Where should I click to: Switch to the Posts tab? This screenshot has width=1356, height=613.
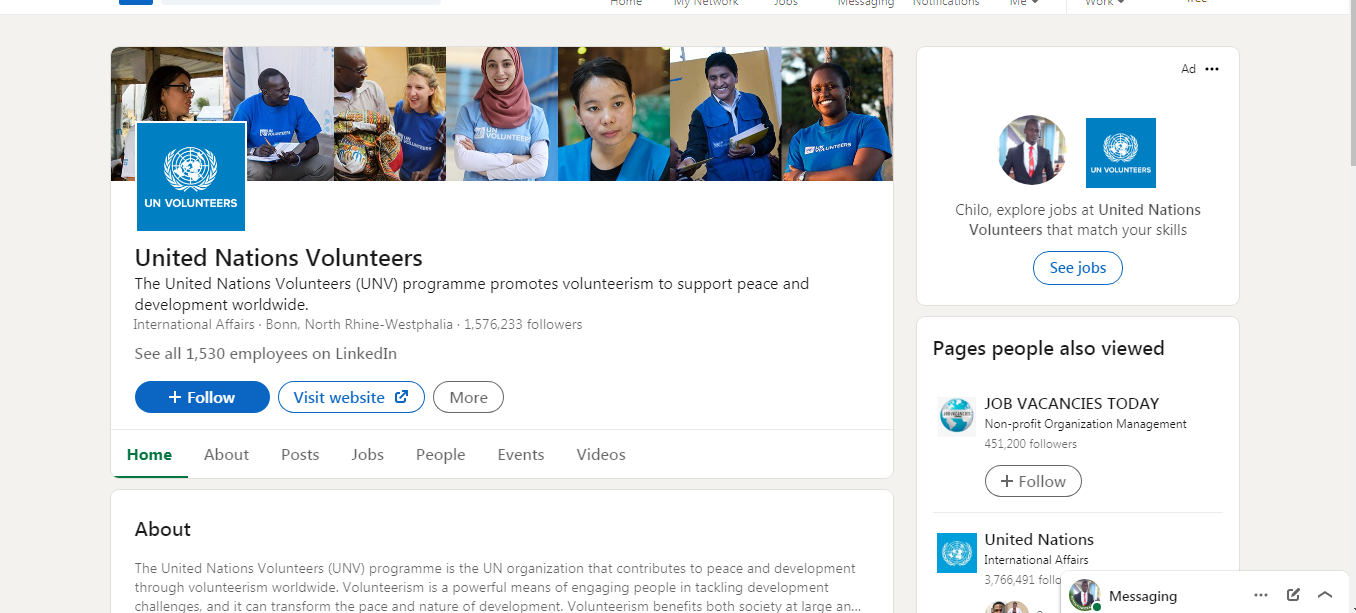[300, 454]
